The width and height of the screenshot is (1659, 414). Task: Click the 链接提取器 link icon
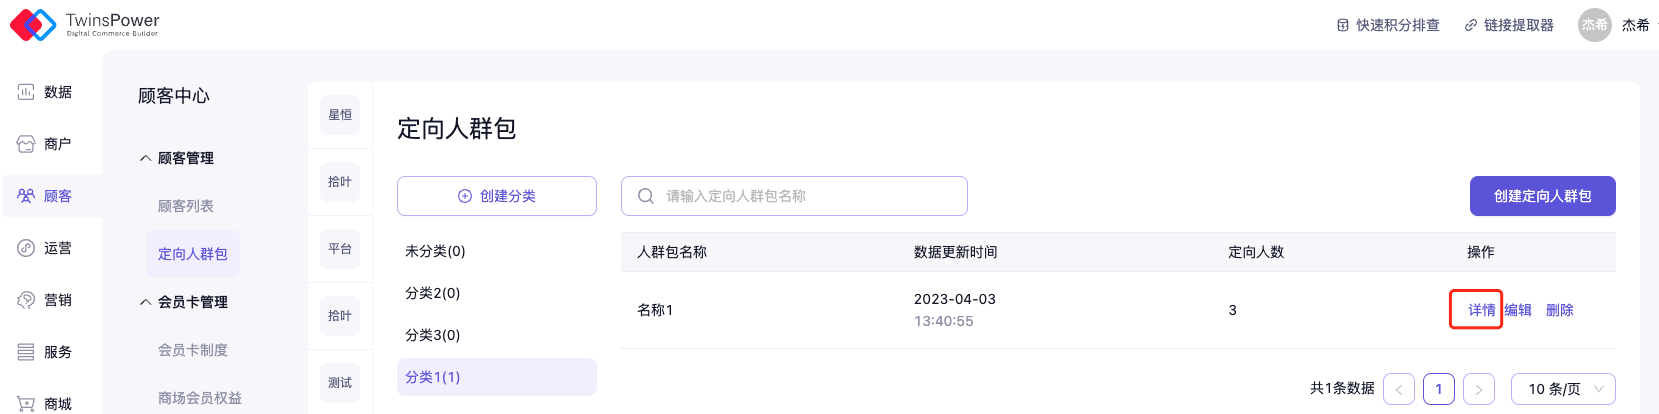[x=1471, y=25]
